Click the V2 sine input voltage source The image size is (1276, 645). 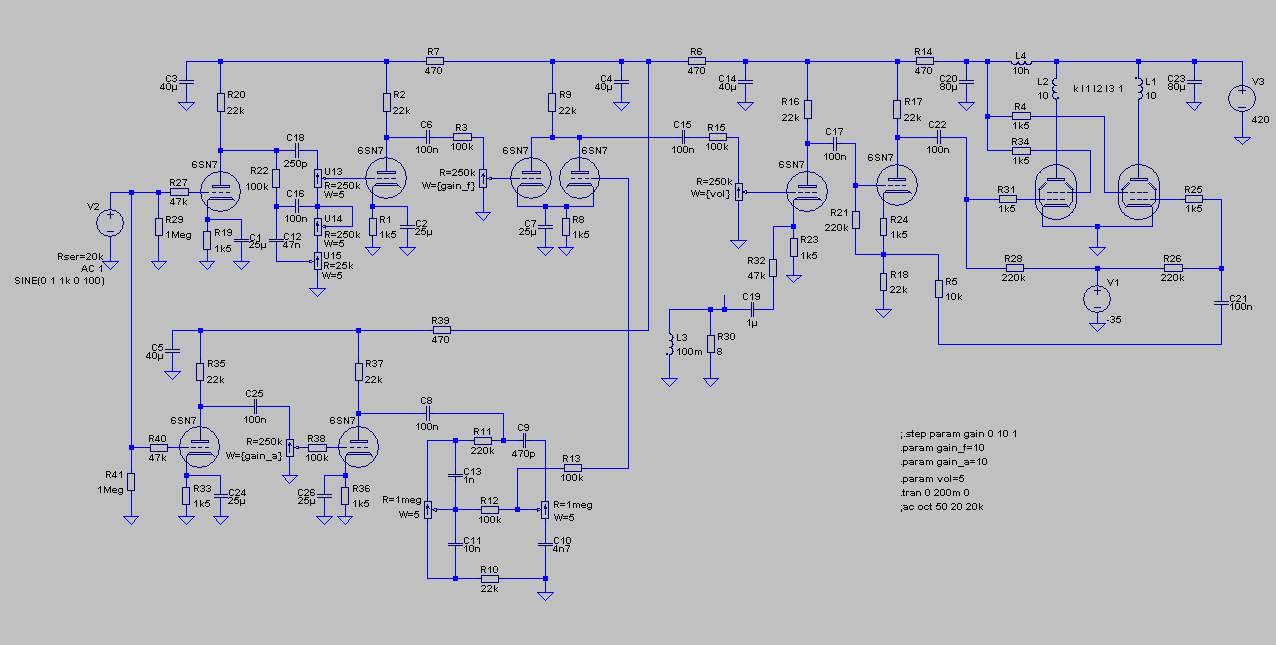(x=109, y=222)
